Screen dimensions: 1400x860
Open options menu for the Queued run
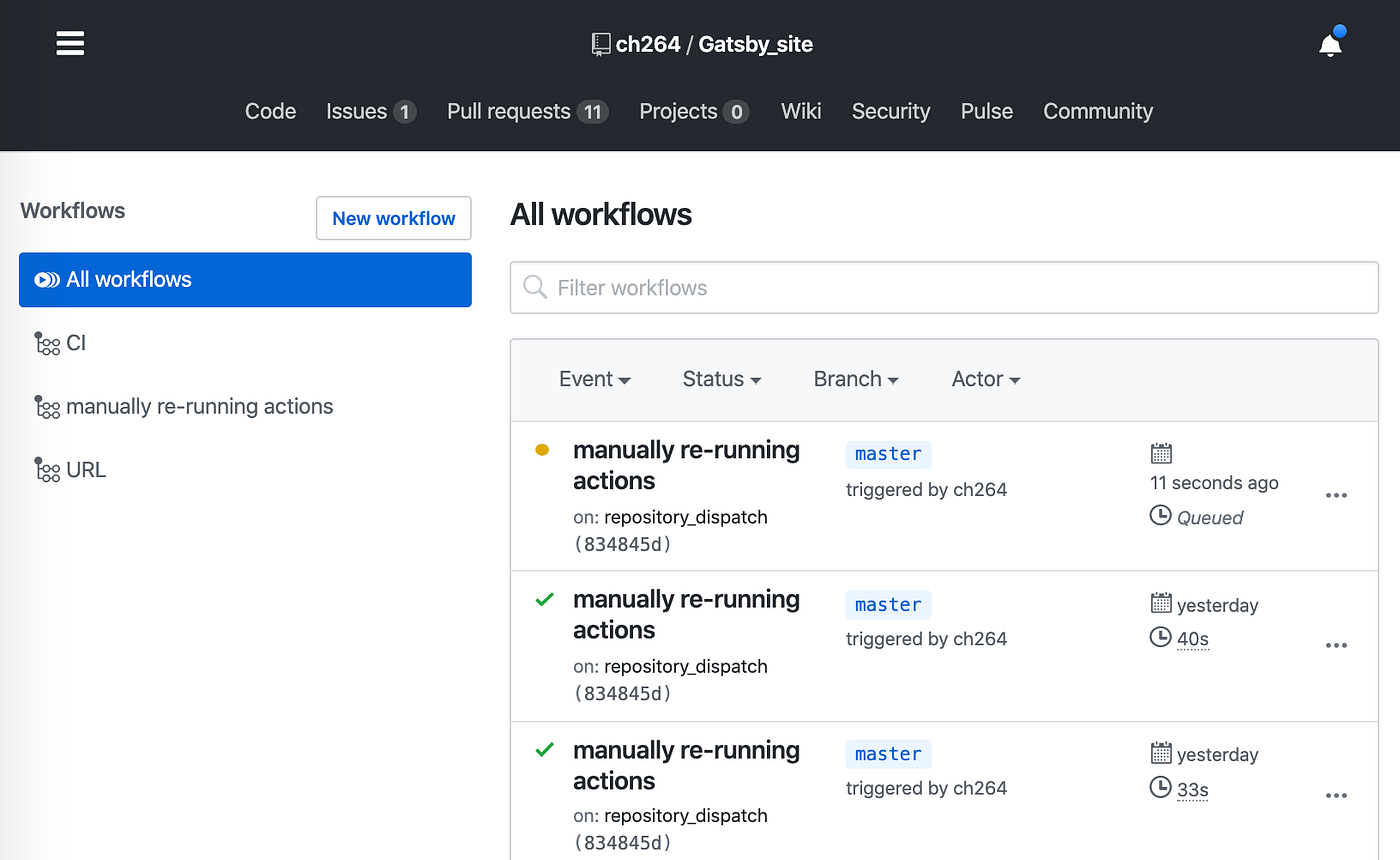click(1336, 496)
